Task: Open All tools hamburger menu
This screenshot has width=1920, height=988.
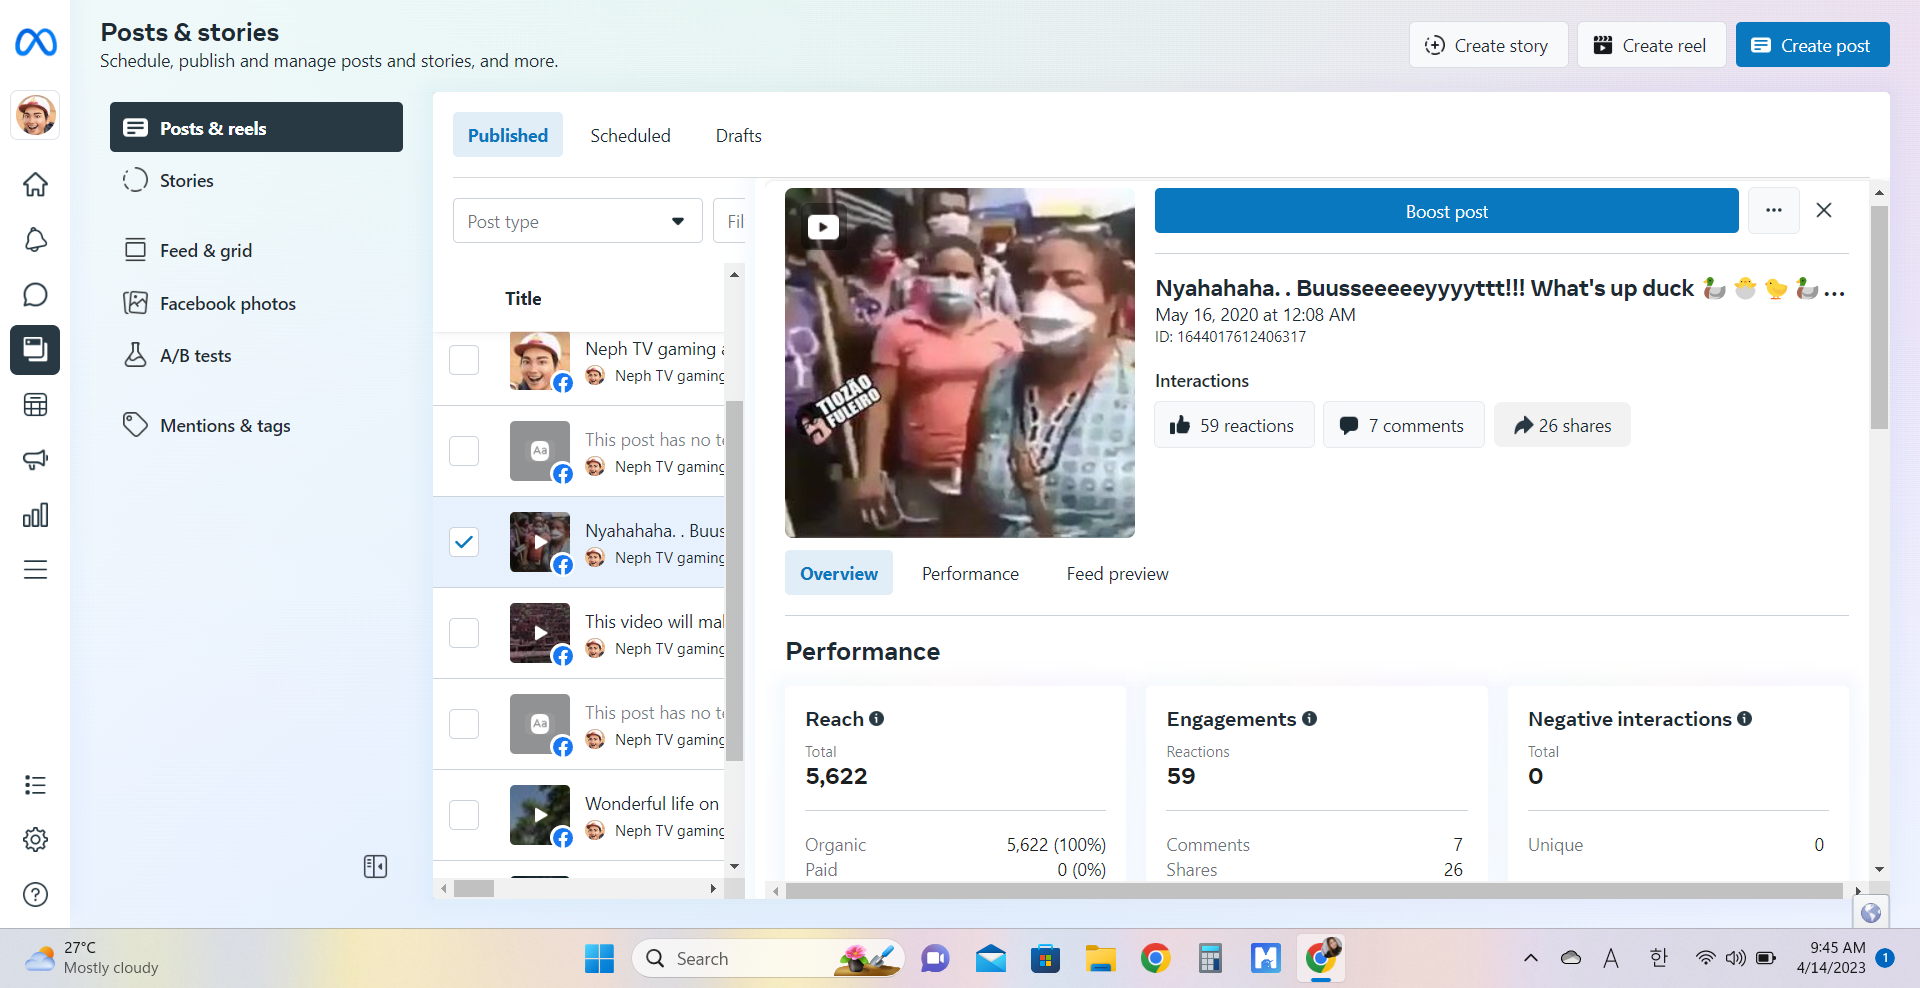Action: click(35, 570)
